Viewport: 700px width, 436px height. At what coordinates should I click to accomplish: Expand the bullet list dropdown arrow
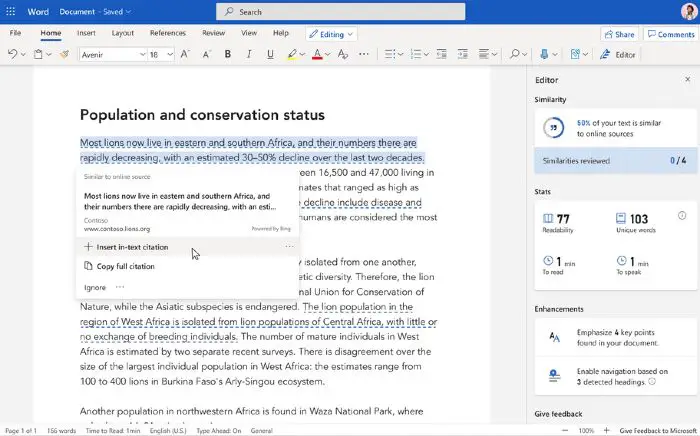[x=400, y=54]
